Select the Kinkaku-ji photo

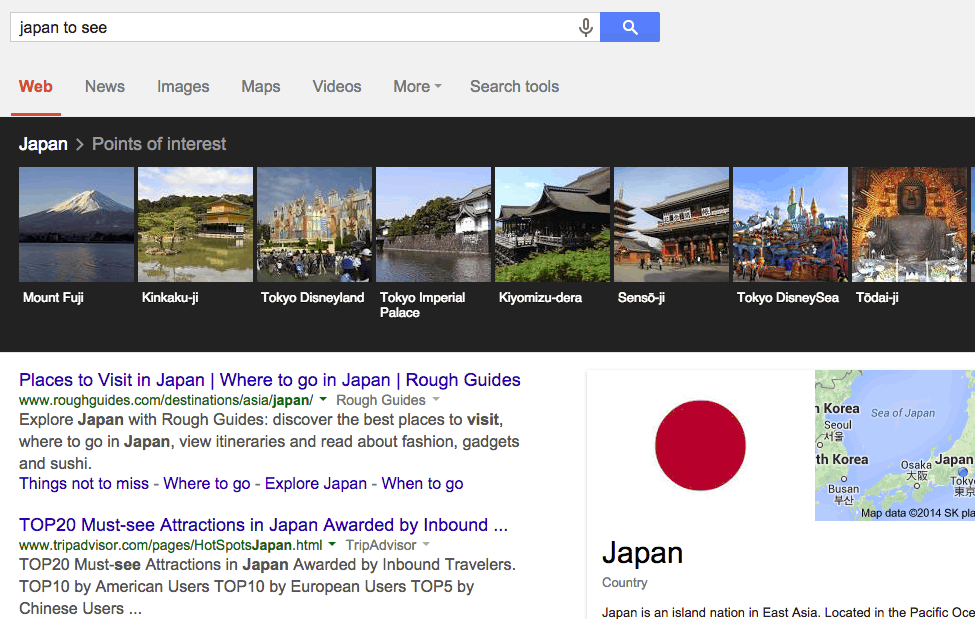[195, 225]
